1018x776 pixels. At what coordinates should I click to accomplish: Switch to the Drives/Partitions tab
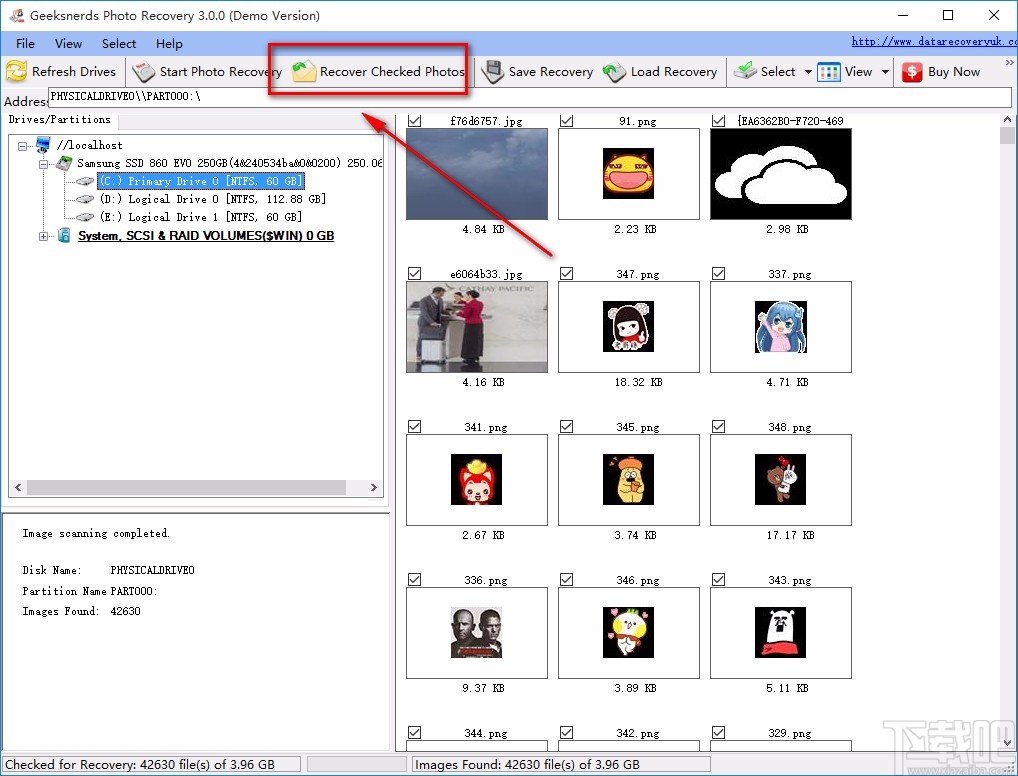click(x=60, y=119)
